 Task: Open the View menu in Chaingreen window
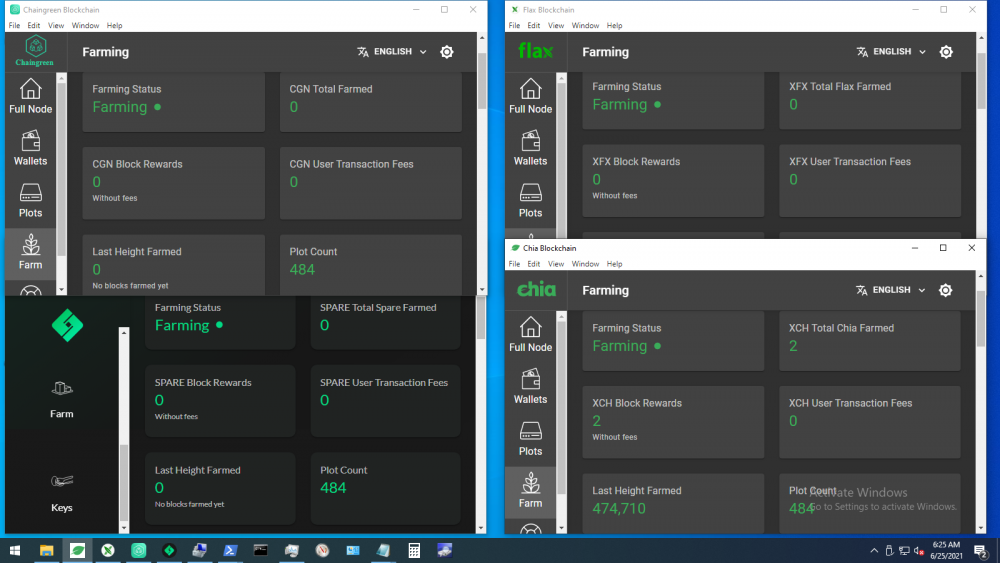55,26
